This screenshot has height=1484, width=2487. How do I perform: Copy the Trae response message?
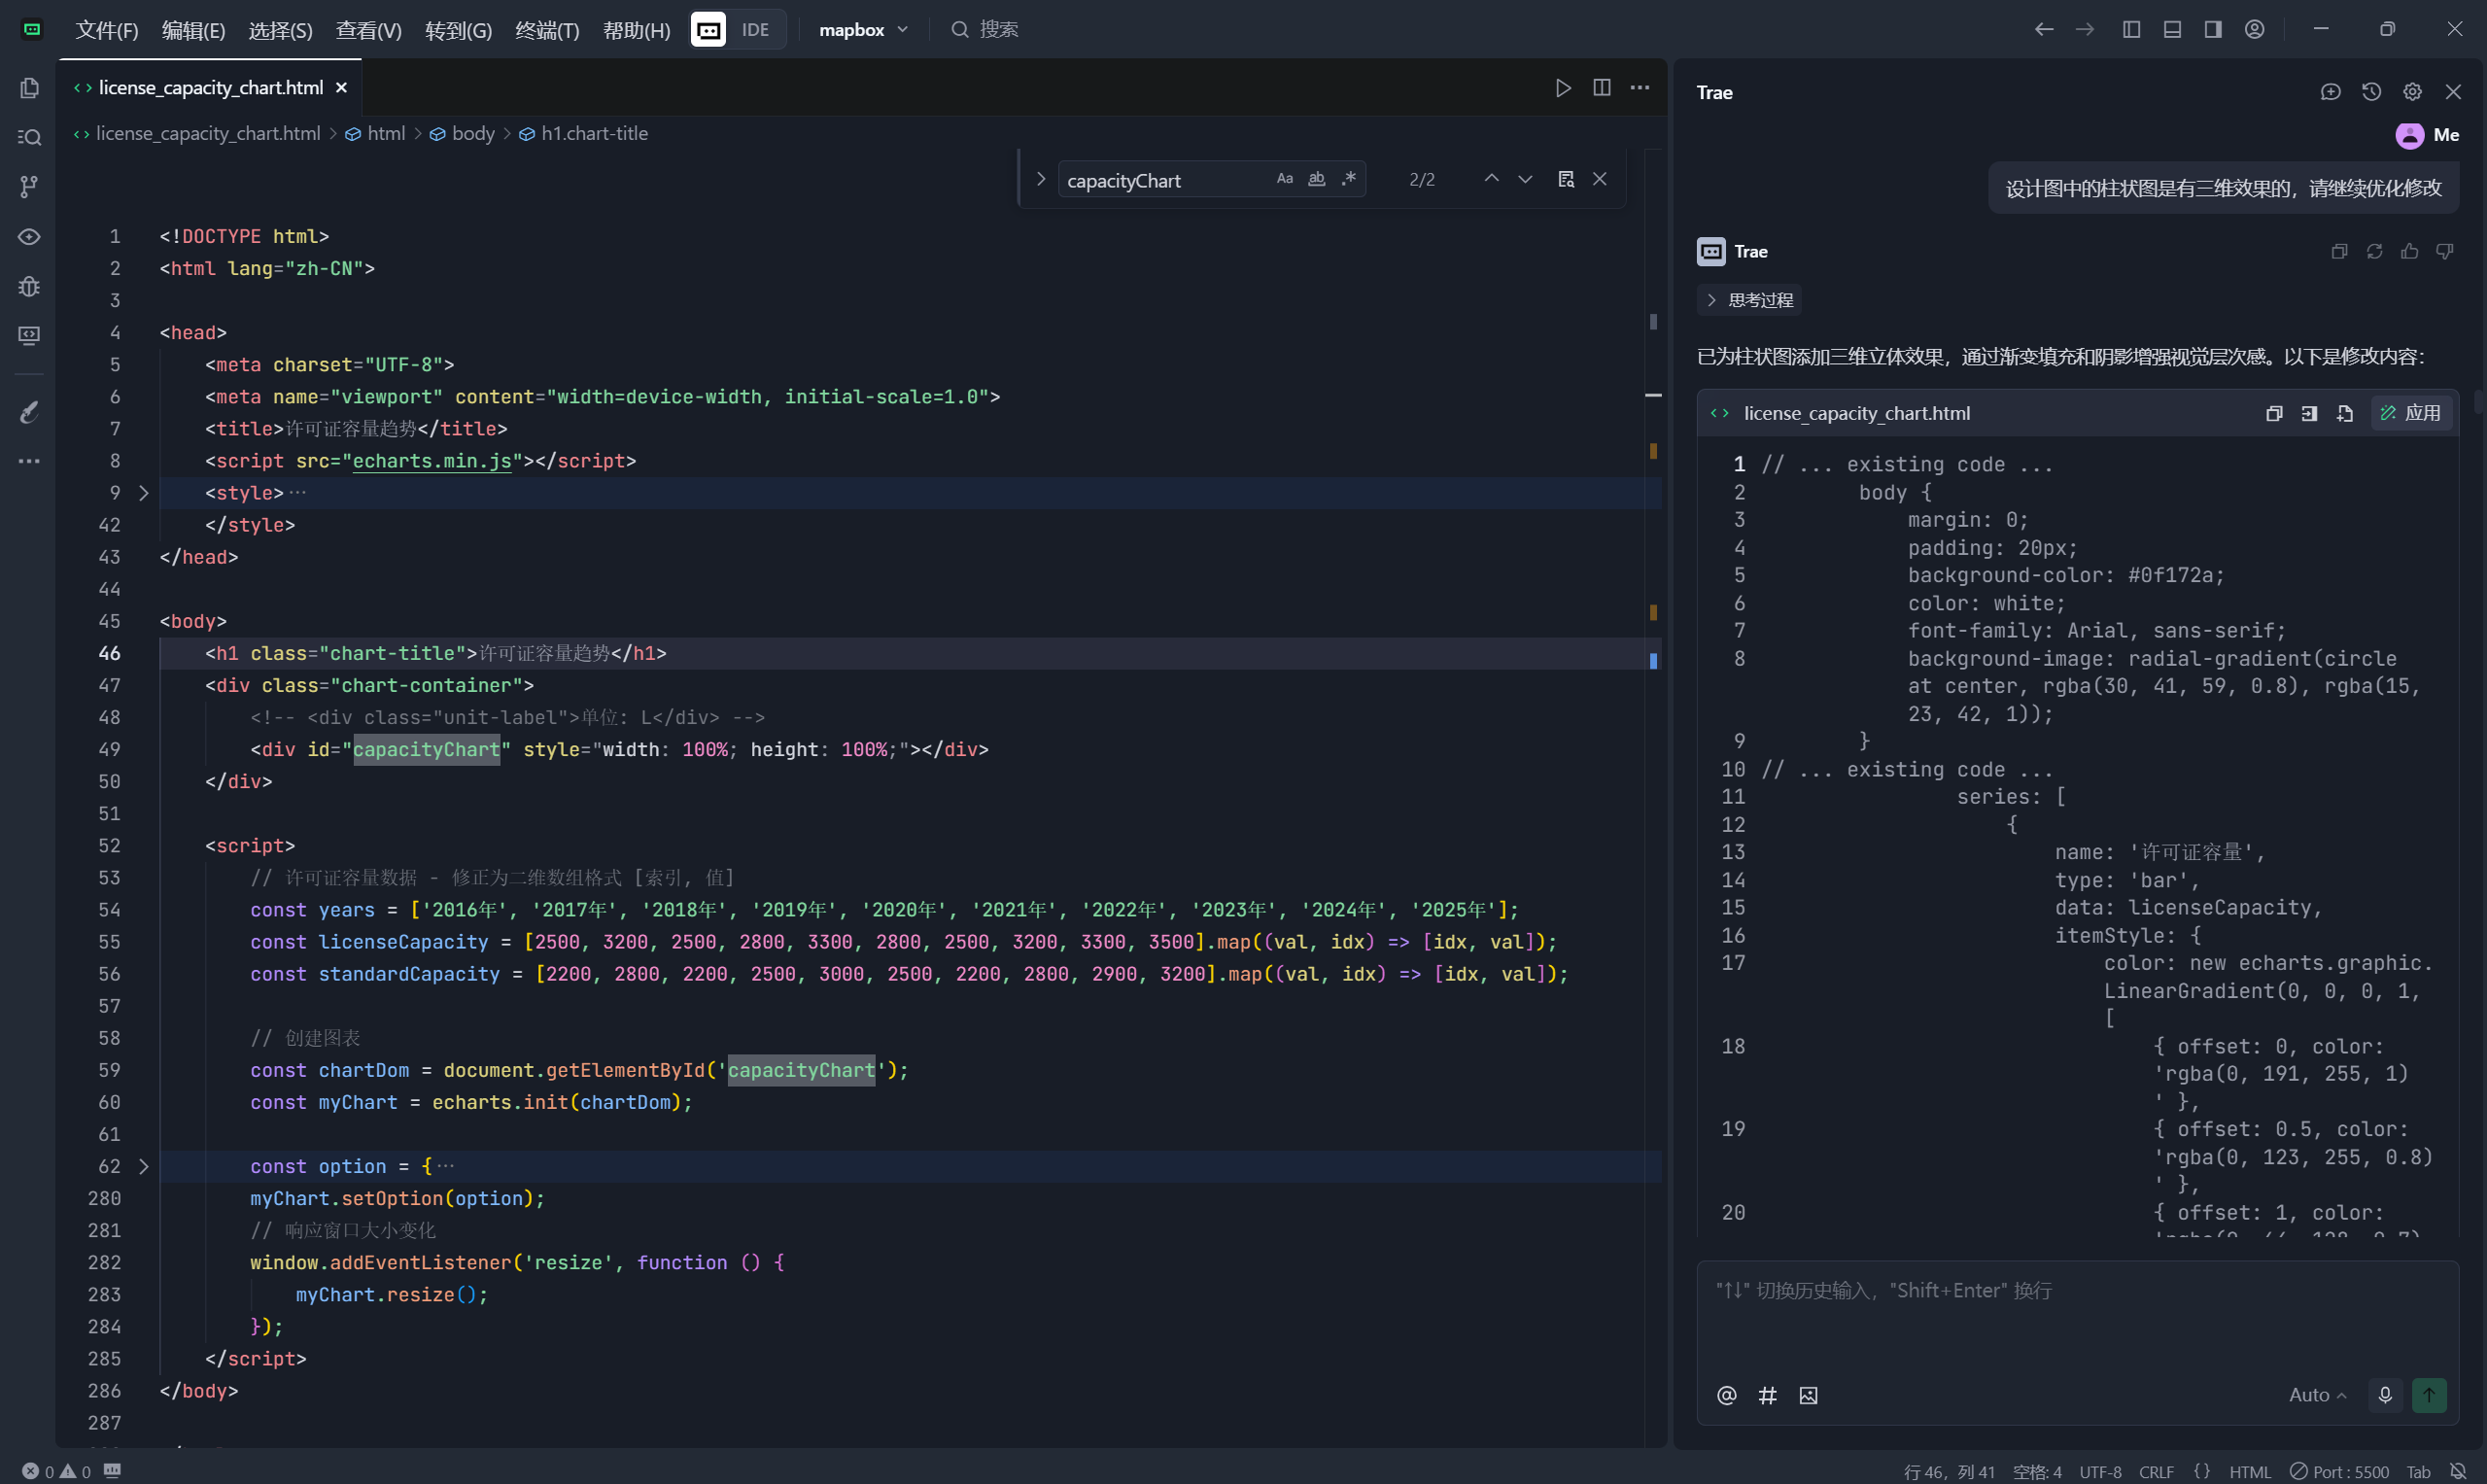pyautogui.click(x=2339, y=251)
